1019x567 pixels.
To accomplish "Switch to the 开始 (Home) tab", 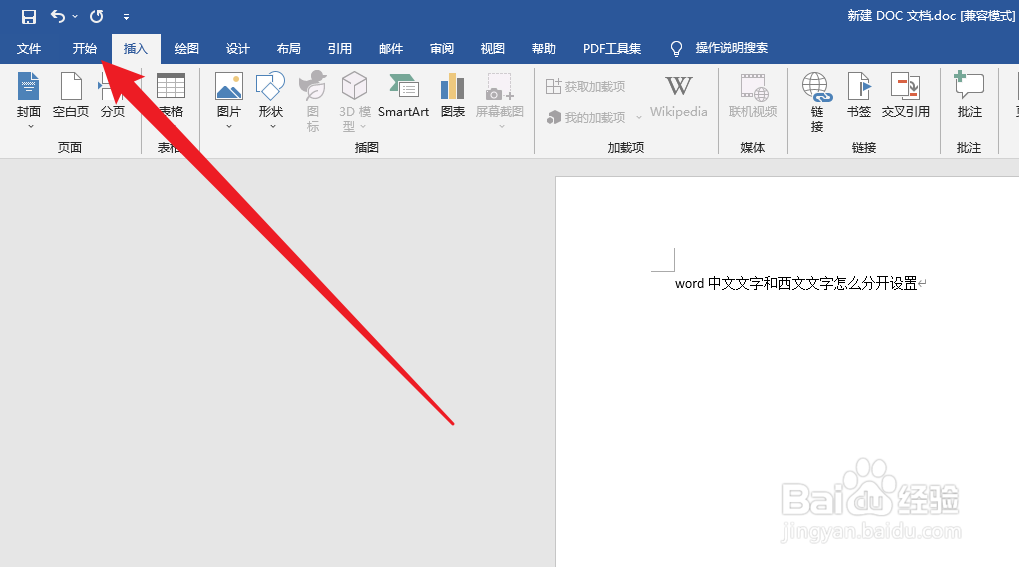I will (84, 49).
